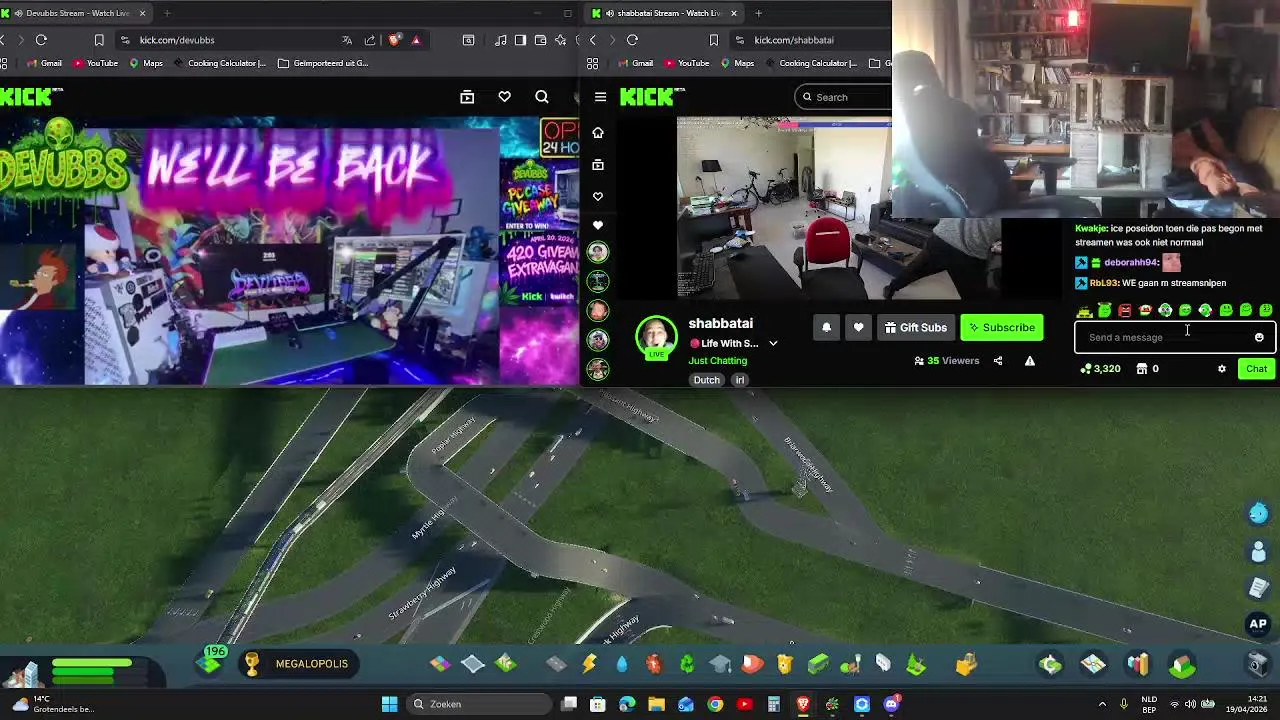Viewport: 1280px width, 720px height.
Task: Open Gmail bookmark in the Devubbs window
Action: click(x=44, y=63)
